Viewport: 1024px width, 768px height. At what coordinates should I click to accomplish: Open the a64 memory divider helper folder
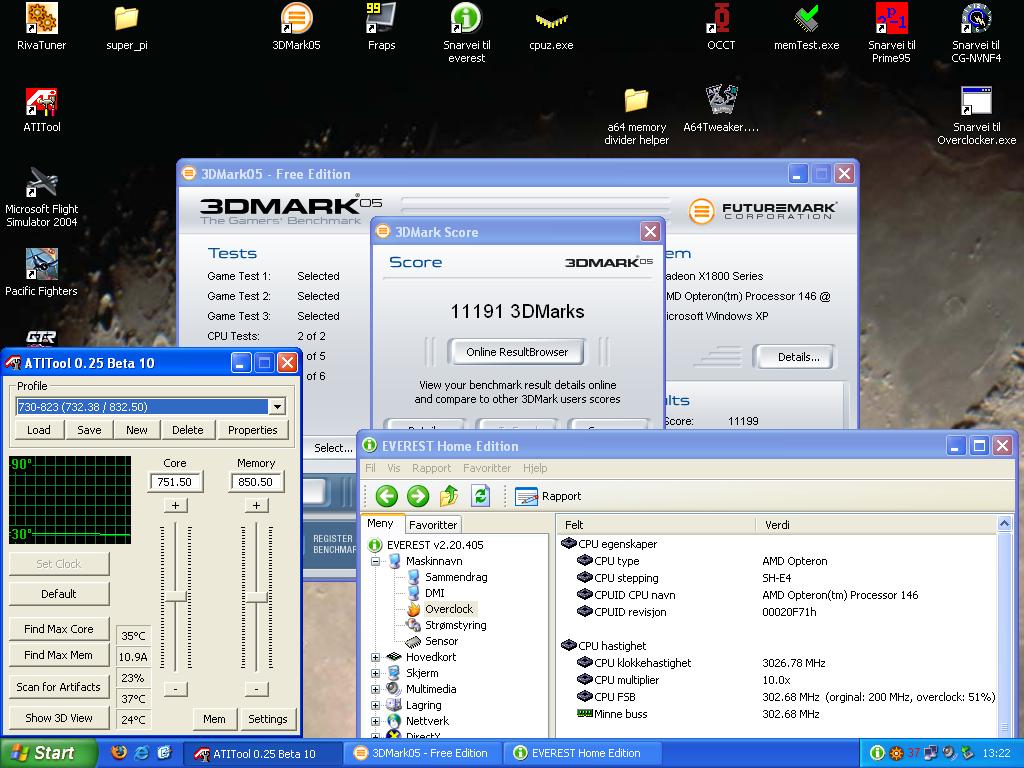tap(636, 116)
